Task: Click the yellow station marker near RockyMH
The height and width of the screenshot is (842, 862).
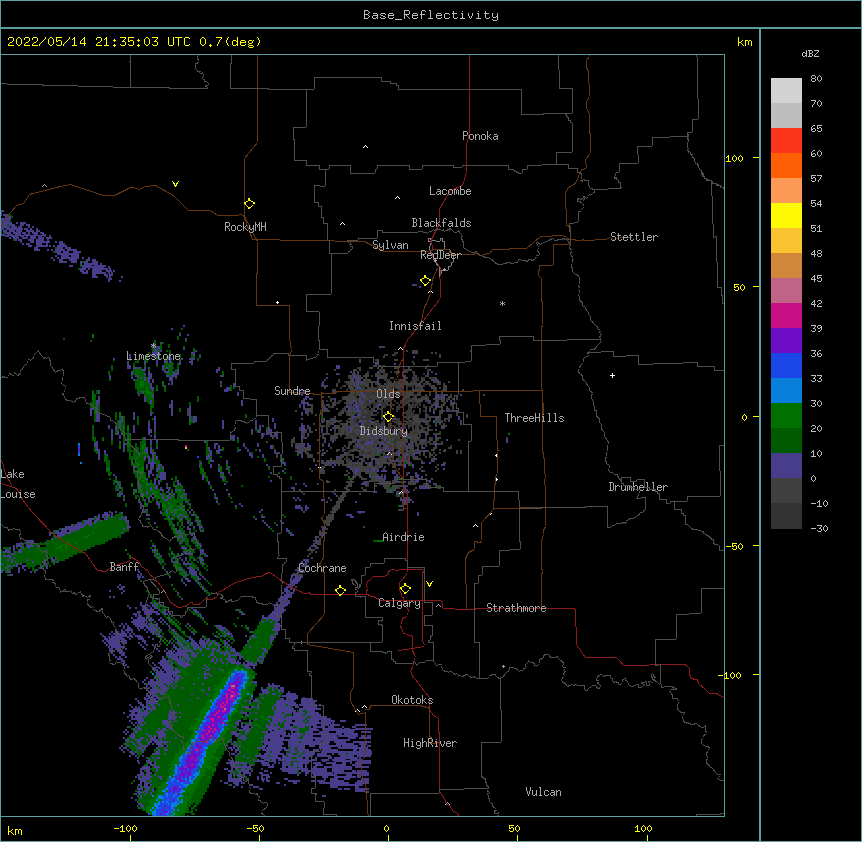Action: point(249,204)
